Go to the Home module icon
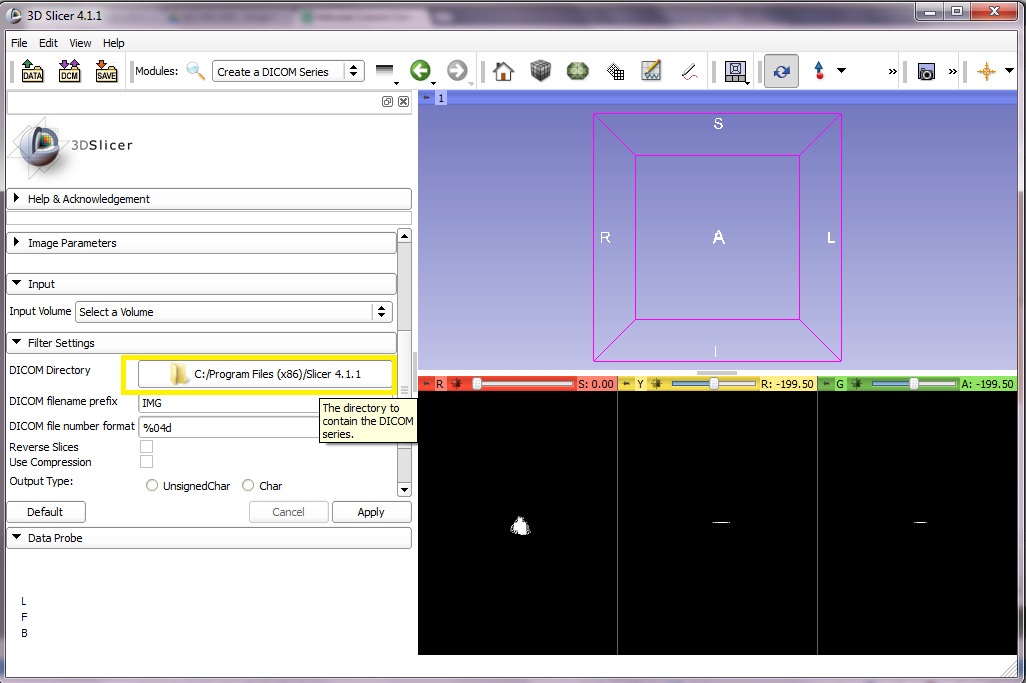The height and width of the screenshot is (683, 1026). tap(503, 71)
